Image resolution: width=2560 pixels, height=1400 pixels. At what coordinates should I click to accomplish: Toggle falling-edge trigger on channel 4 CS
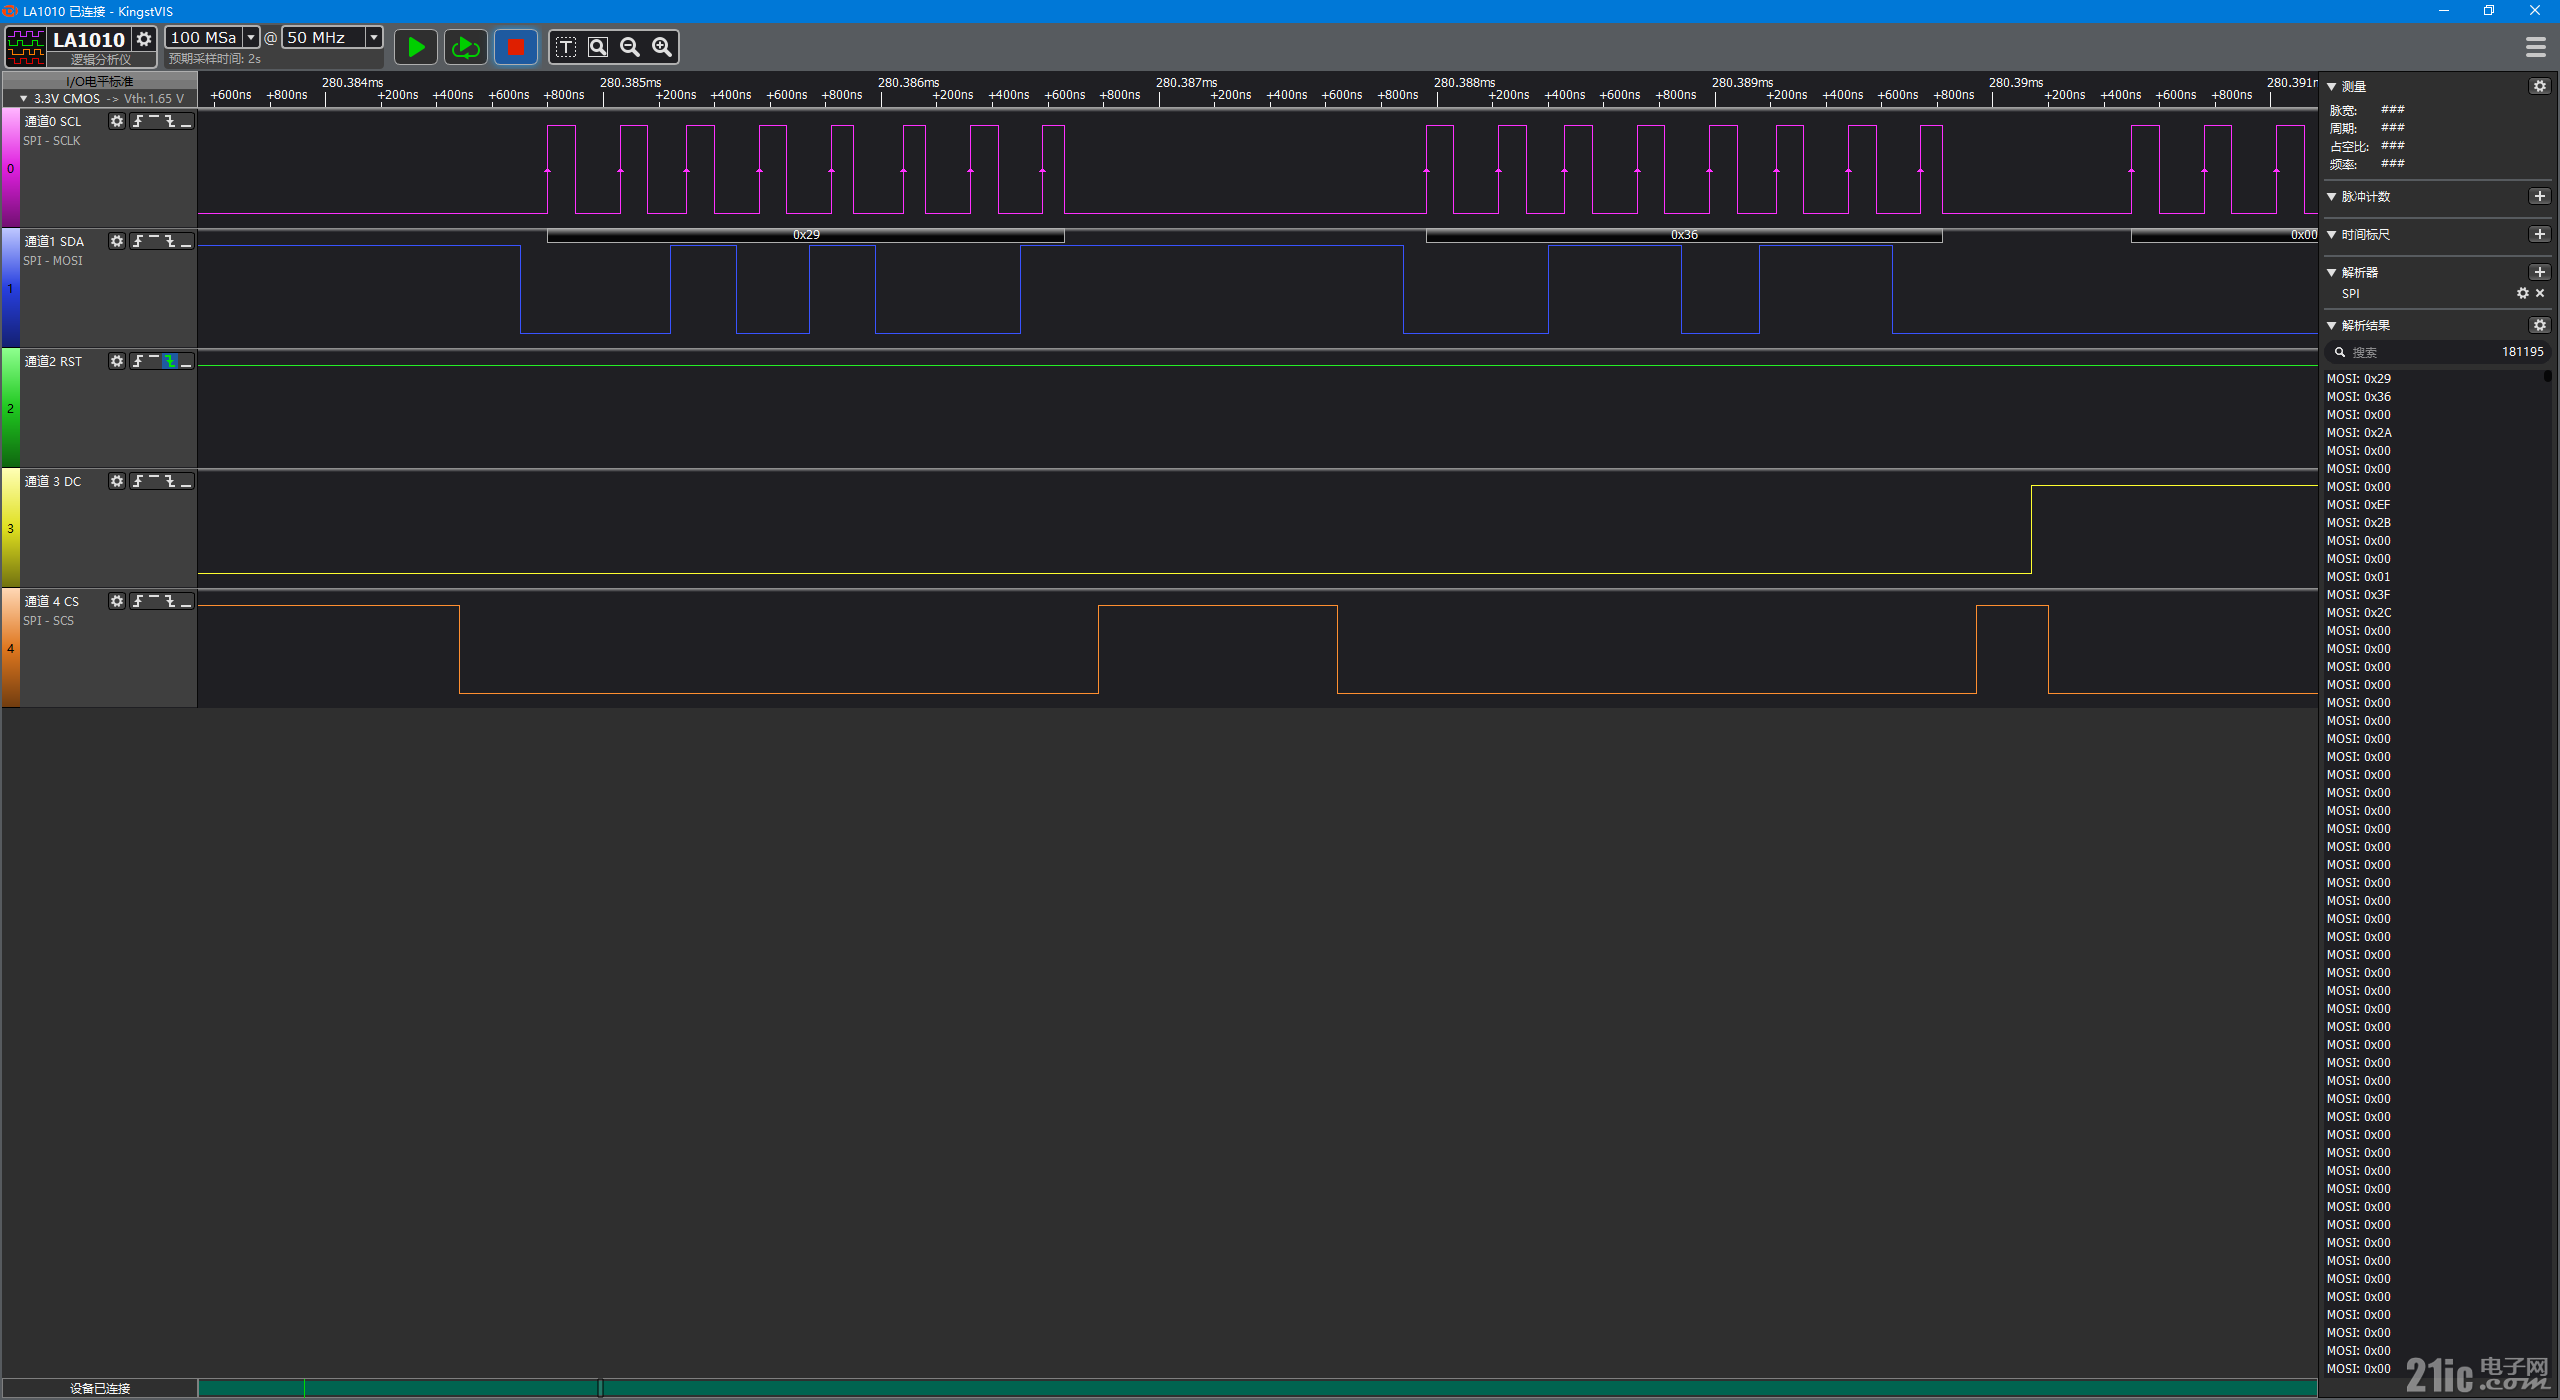(170, 601)
